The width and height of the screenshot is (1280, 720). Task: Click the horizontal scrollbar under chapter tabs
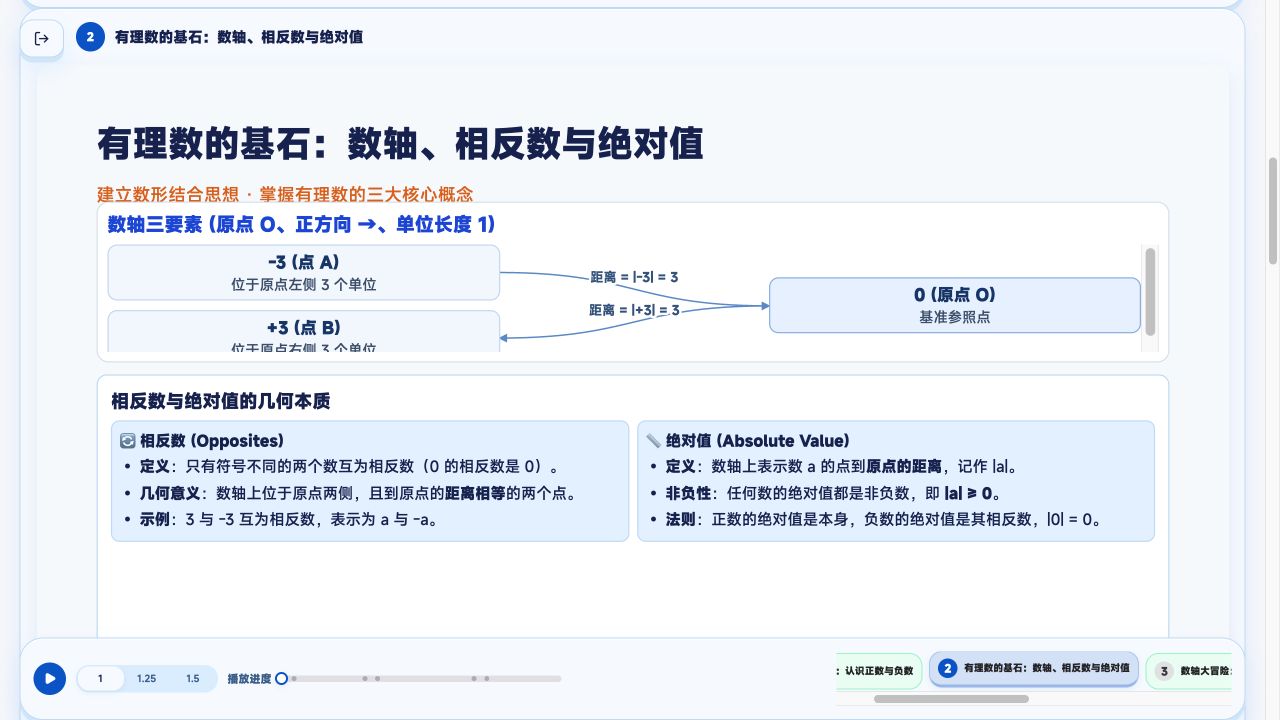(x=951, y=699)
